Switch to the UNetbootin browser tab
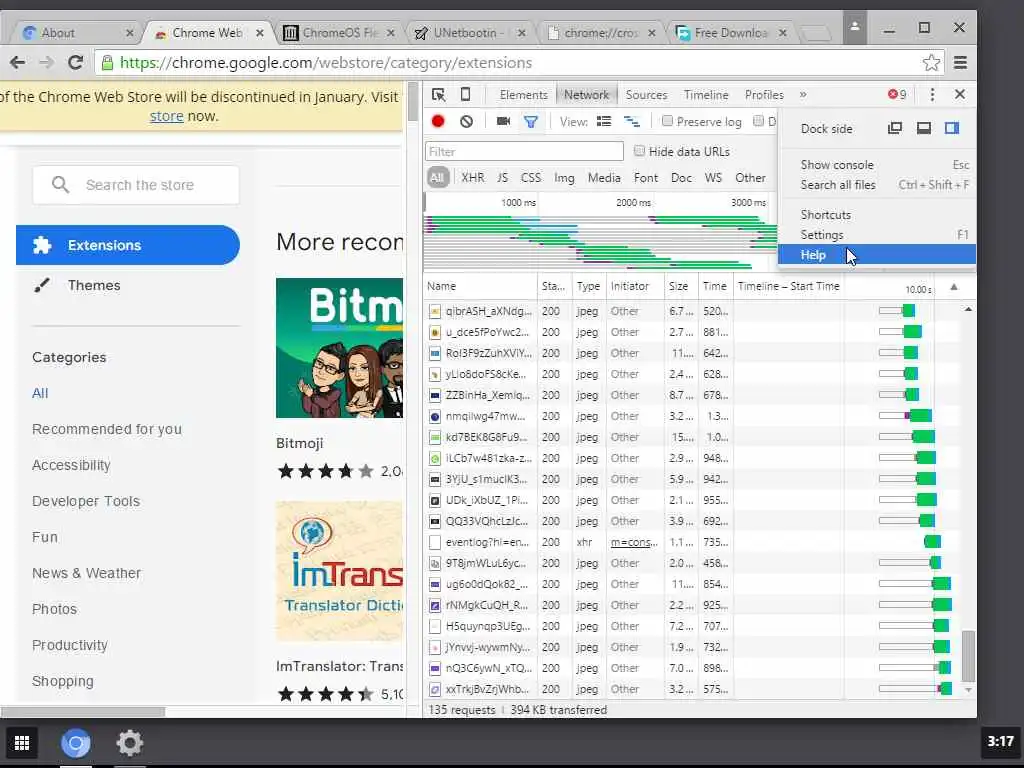Image resolution: width=1024 pixels, height=768 pixels. coord(470,33)
